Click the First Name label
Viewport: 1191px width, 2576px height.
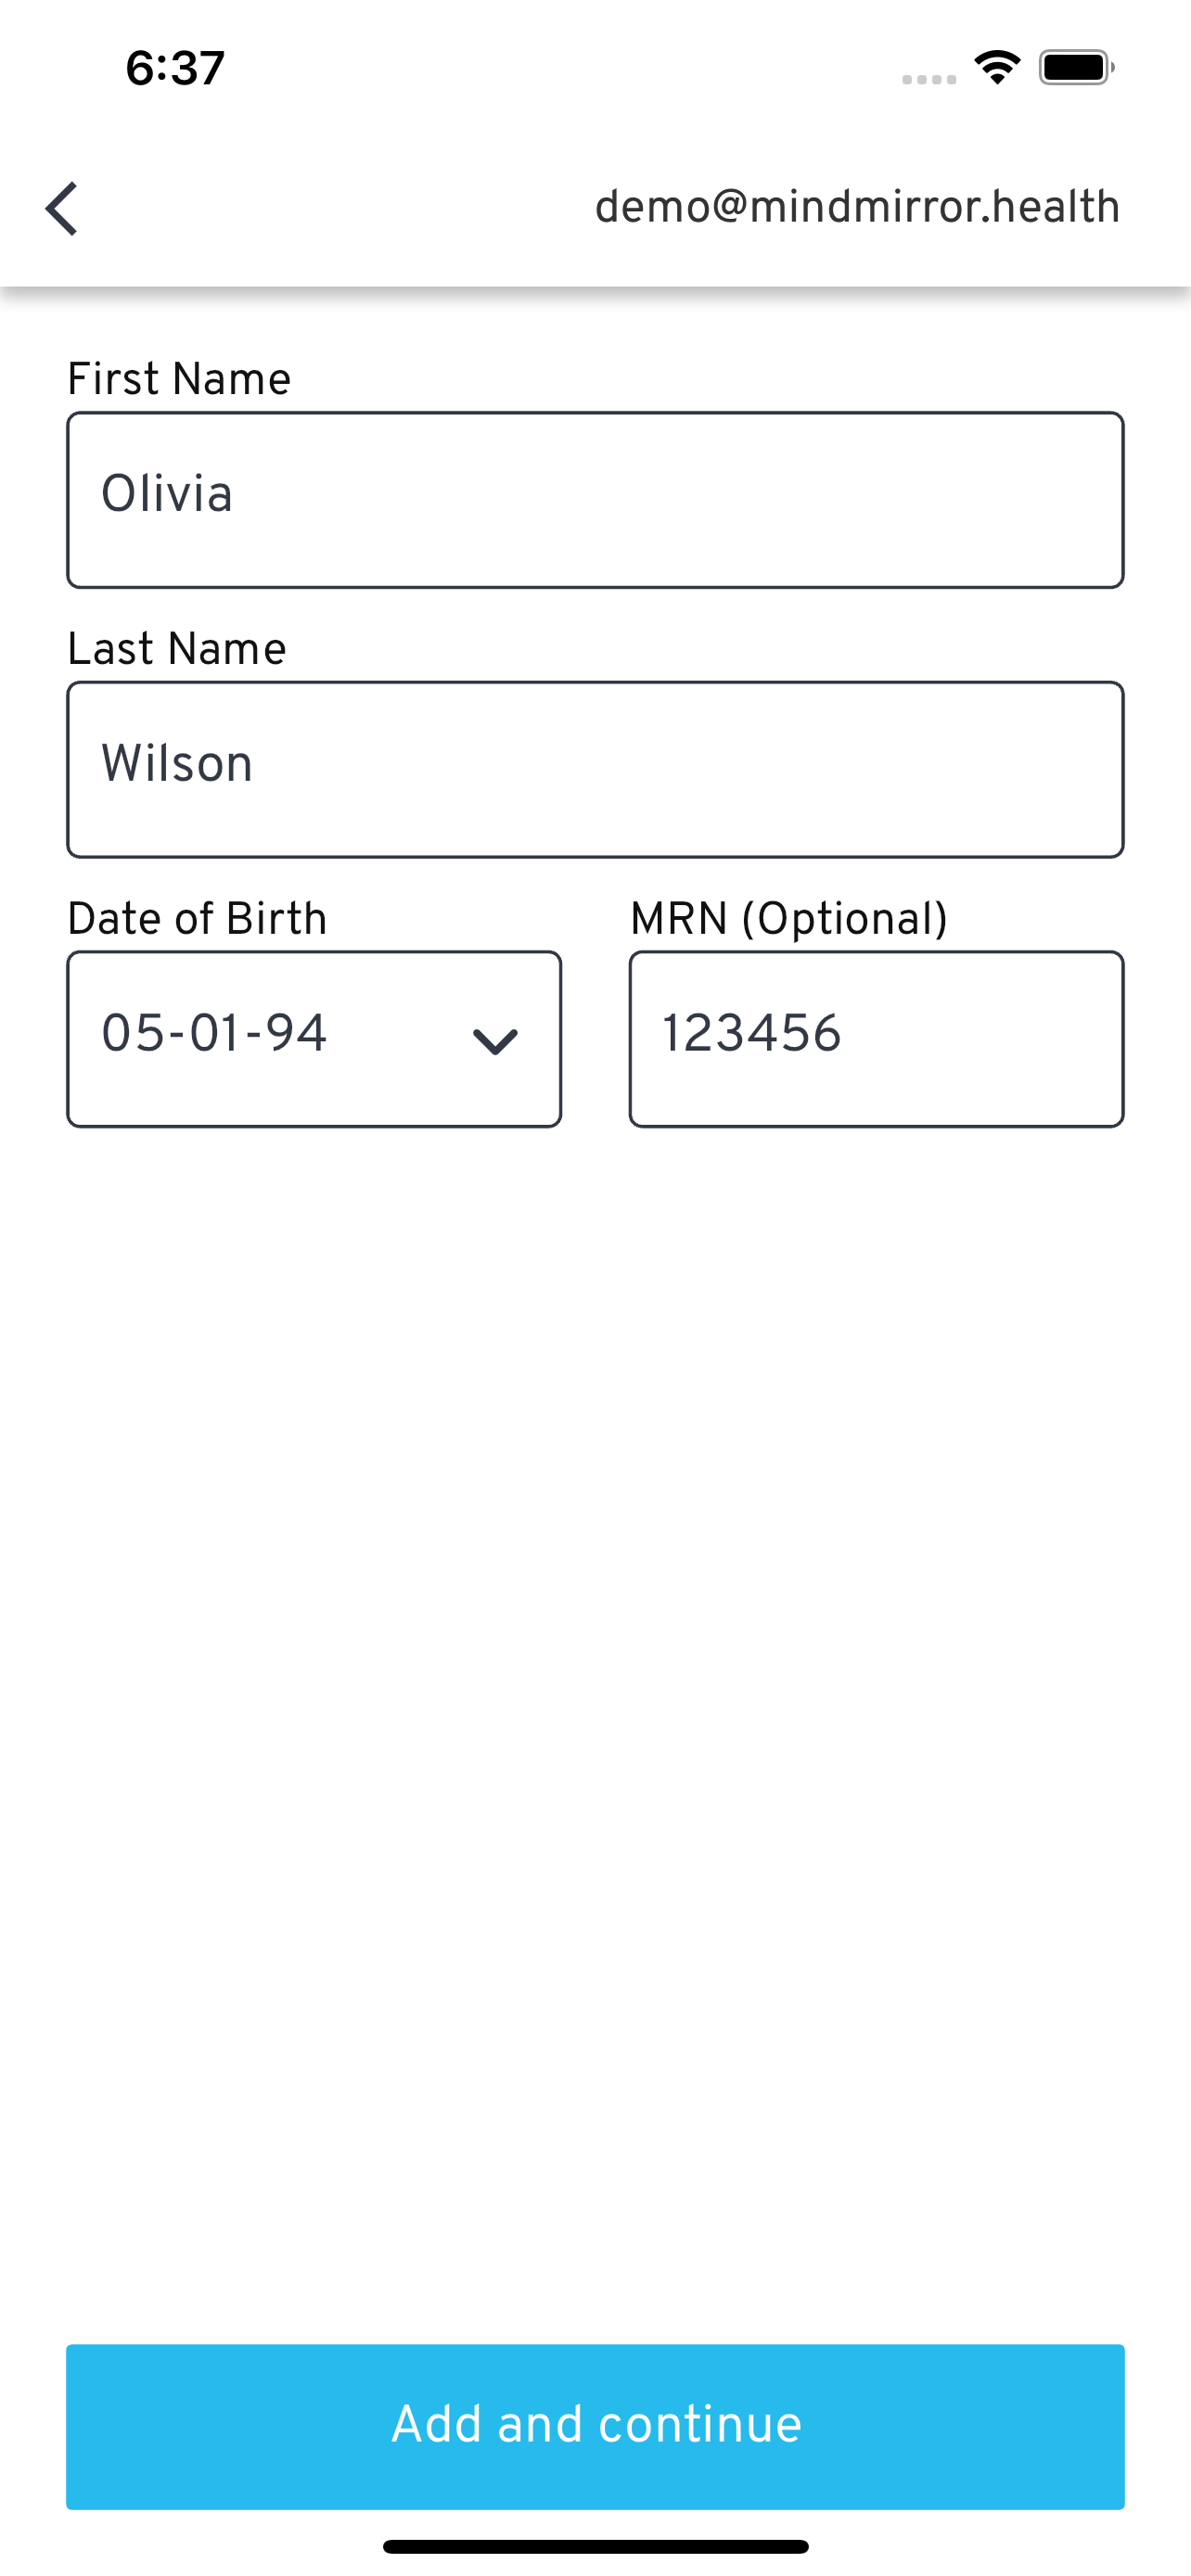[179, 379]
